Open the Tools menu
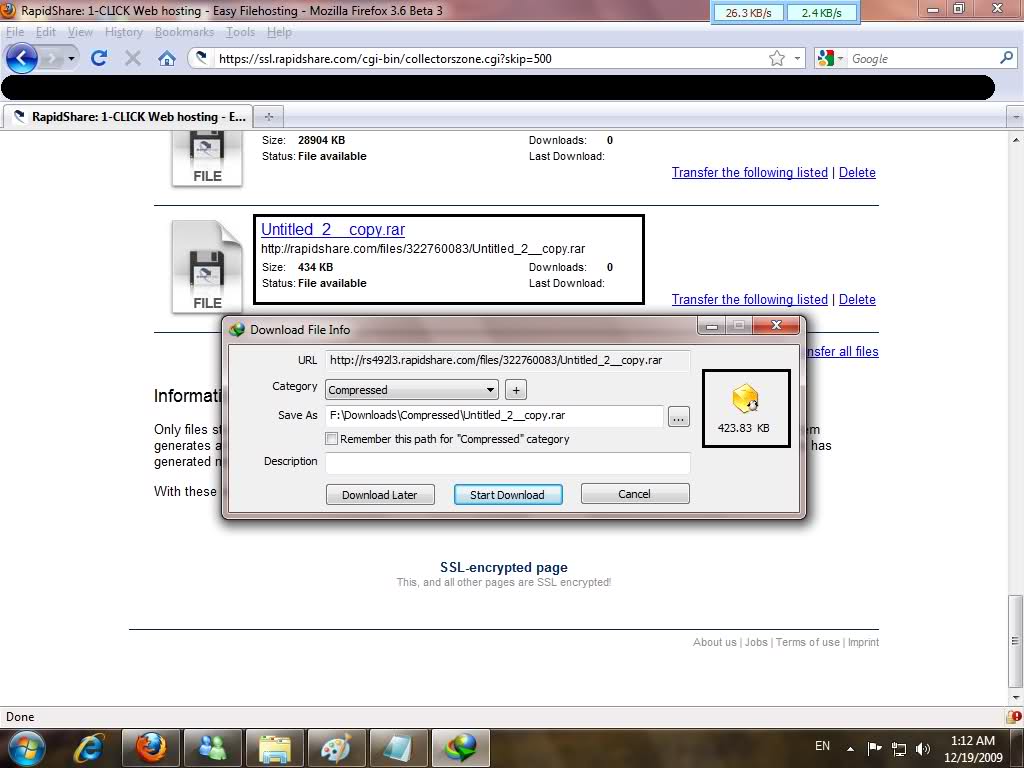 coord(240,32)
